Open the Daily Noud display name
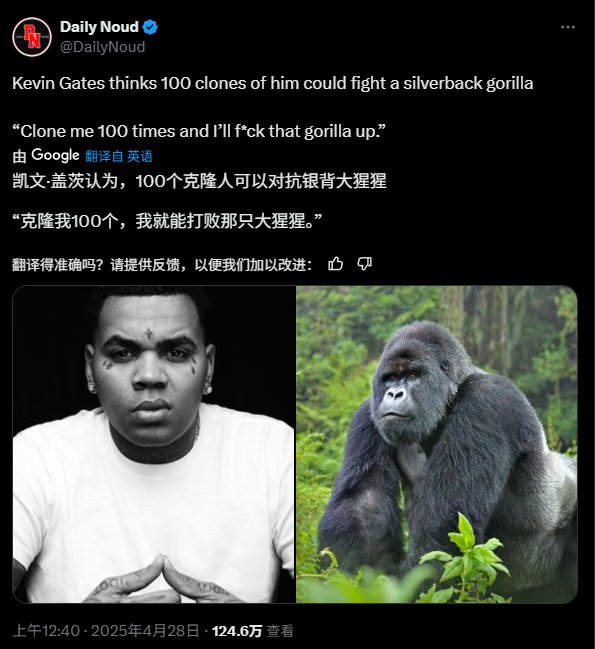The width and height of the screenshot is (595, 649). tap(99, 27)
